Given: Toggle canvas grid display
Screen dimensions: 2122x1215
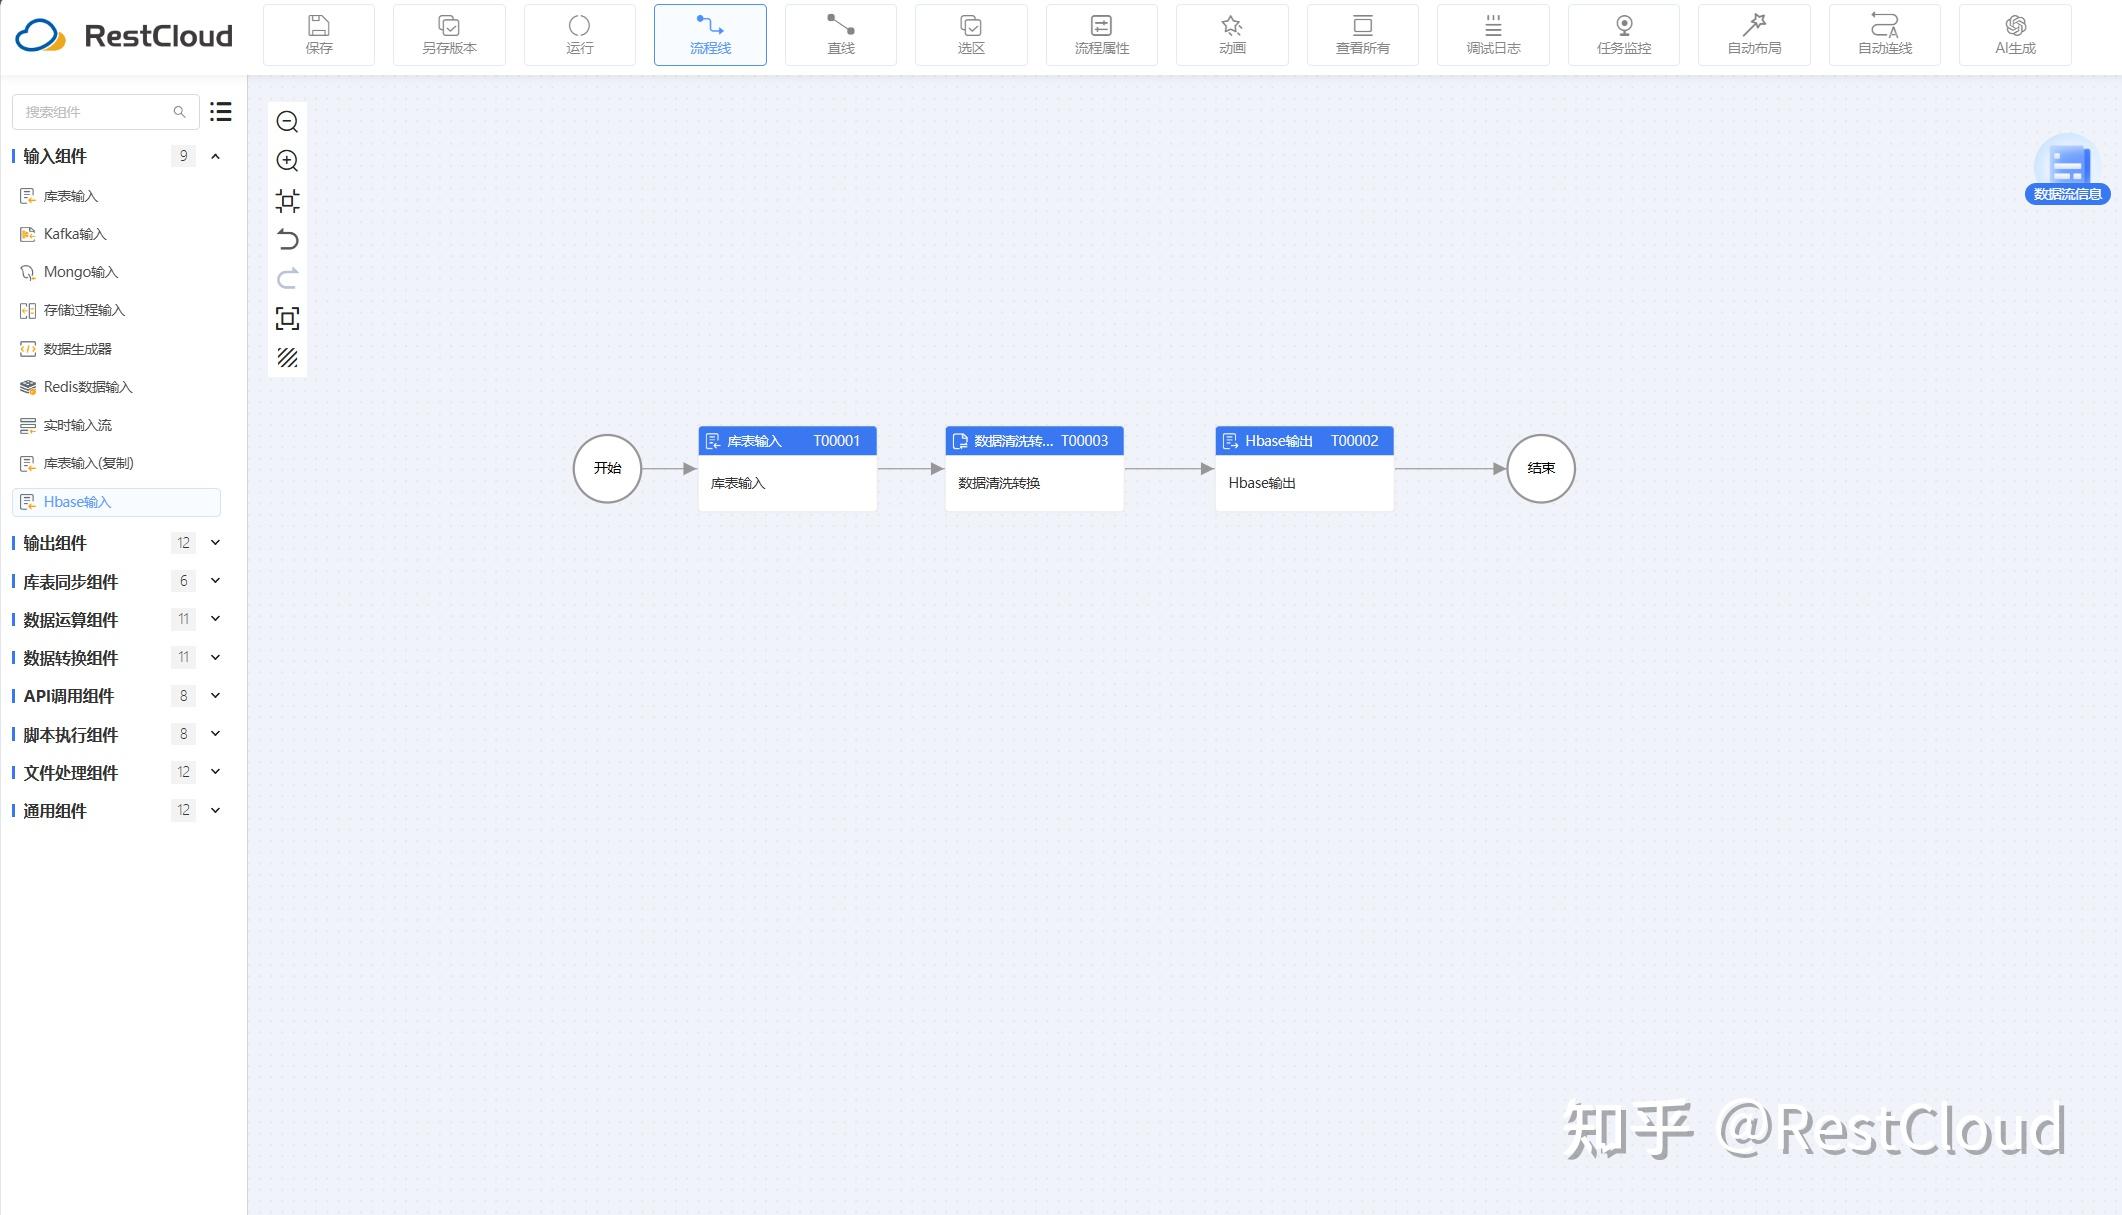Looking at the screenshot, I should click(288, 357).
